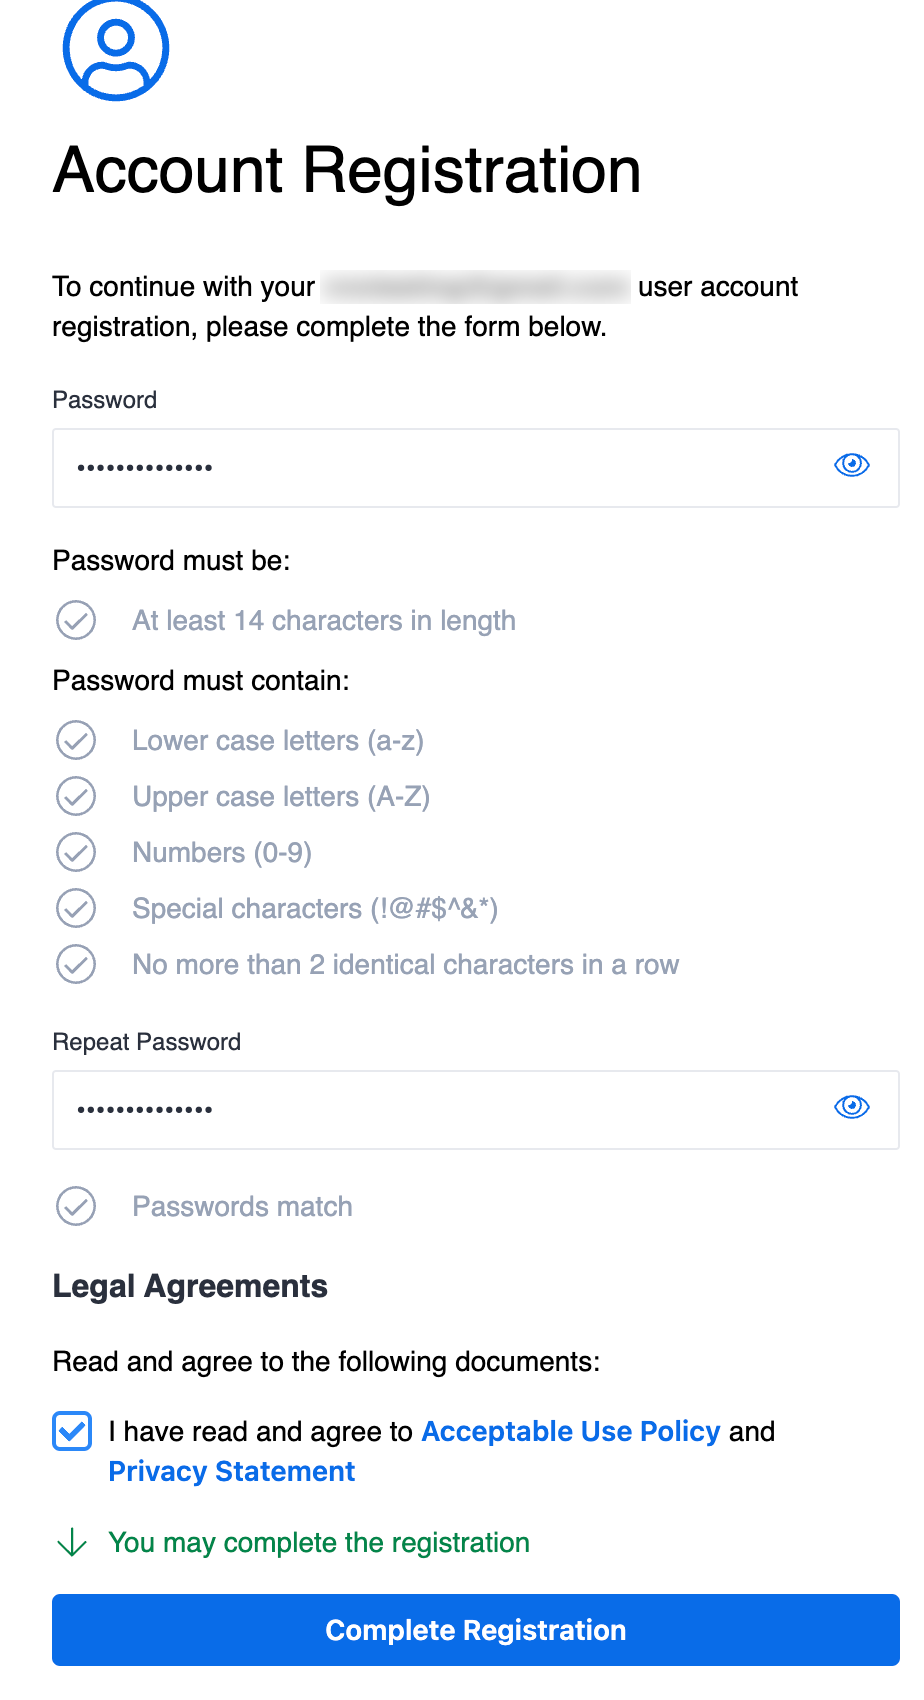924x1700 pixels.
Task: Click the Account Registration heading
Action: point(347,170)
